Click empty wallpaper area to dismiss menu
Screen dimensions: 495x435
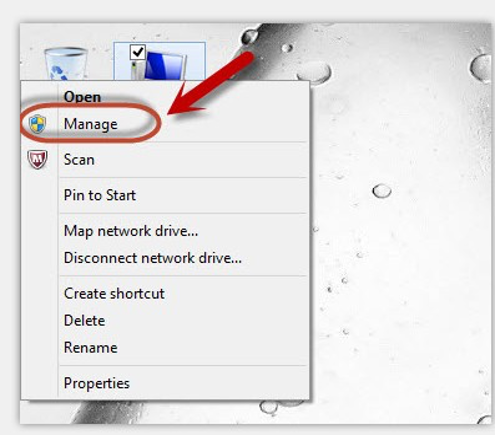click(x=400, y=267)
